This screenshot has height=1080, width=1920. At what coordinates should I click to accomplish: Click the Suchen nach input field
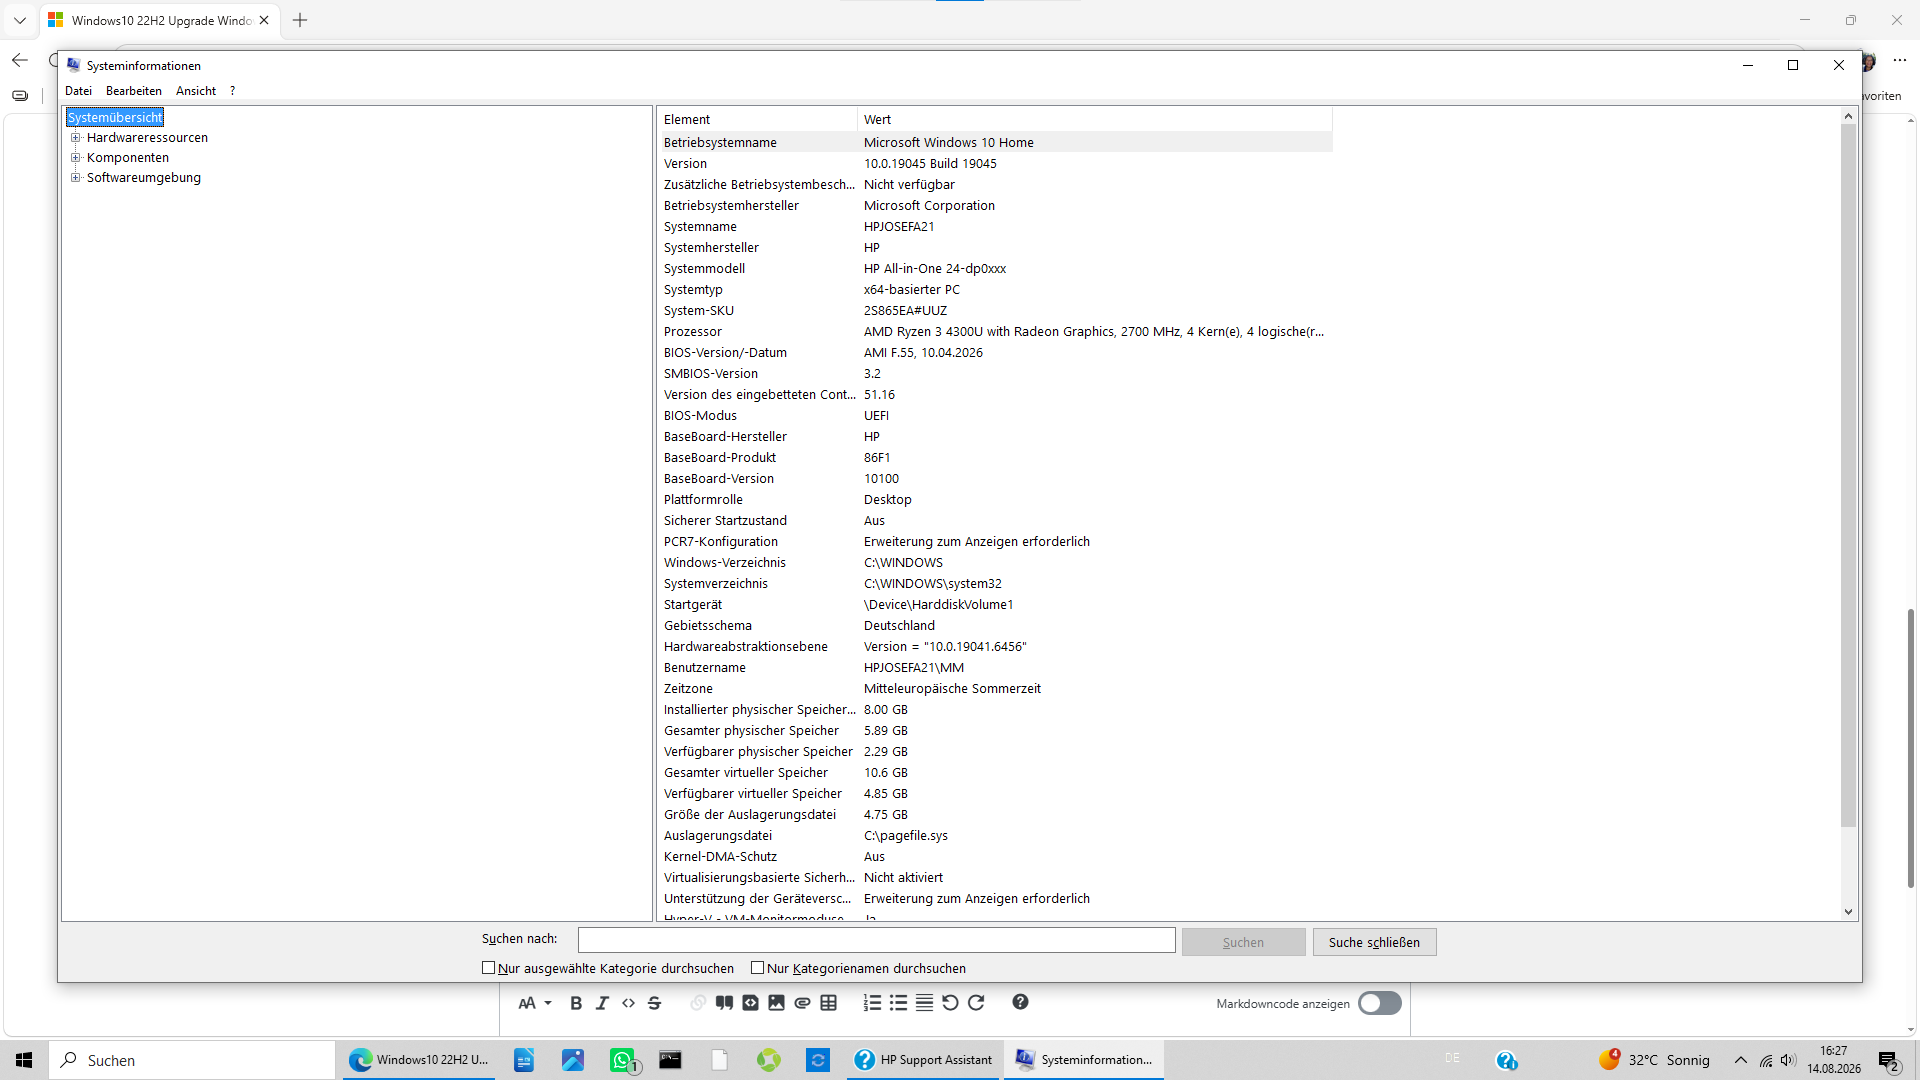[x=876, y=940]
